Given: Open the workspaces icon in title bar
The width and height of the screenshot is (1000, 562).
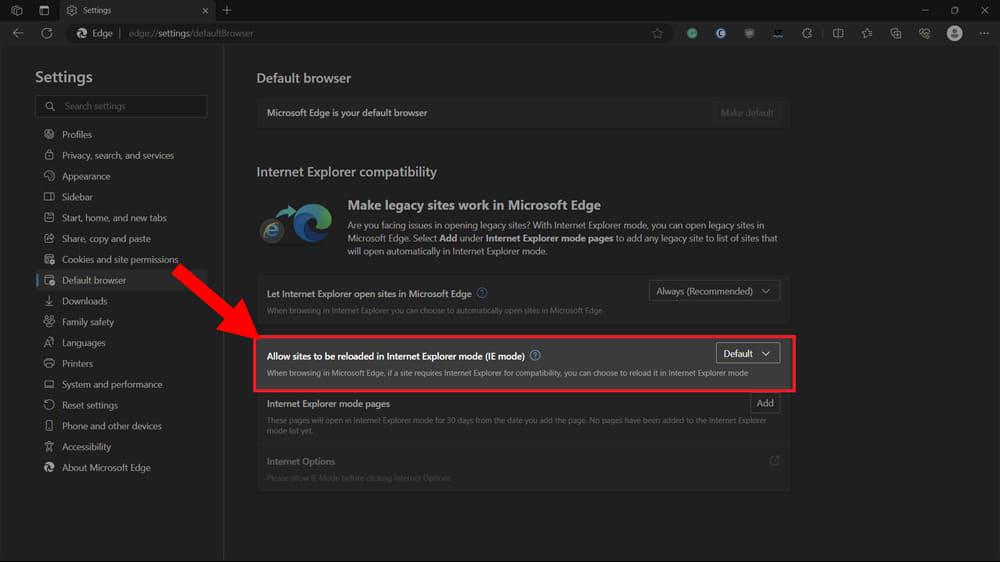Looking at the screenshot, I should pos(17,10).
